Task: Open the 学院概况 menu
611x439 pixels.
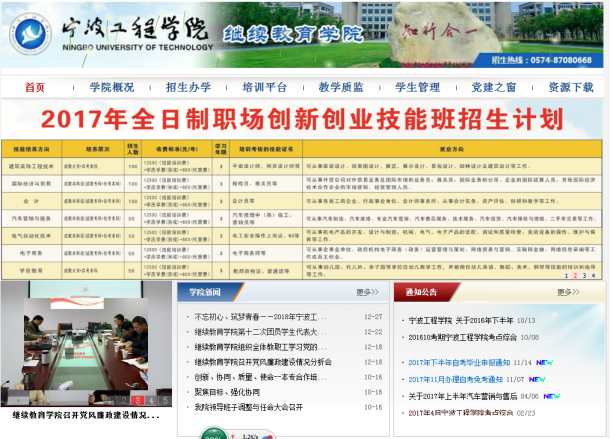Action: click(111, 87)
